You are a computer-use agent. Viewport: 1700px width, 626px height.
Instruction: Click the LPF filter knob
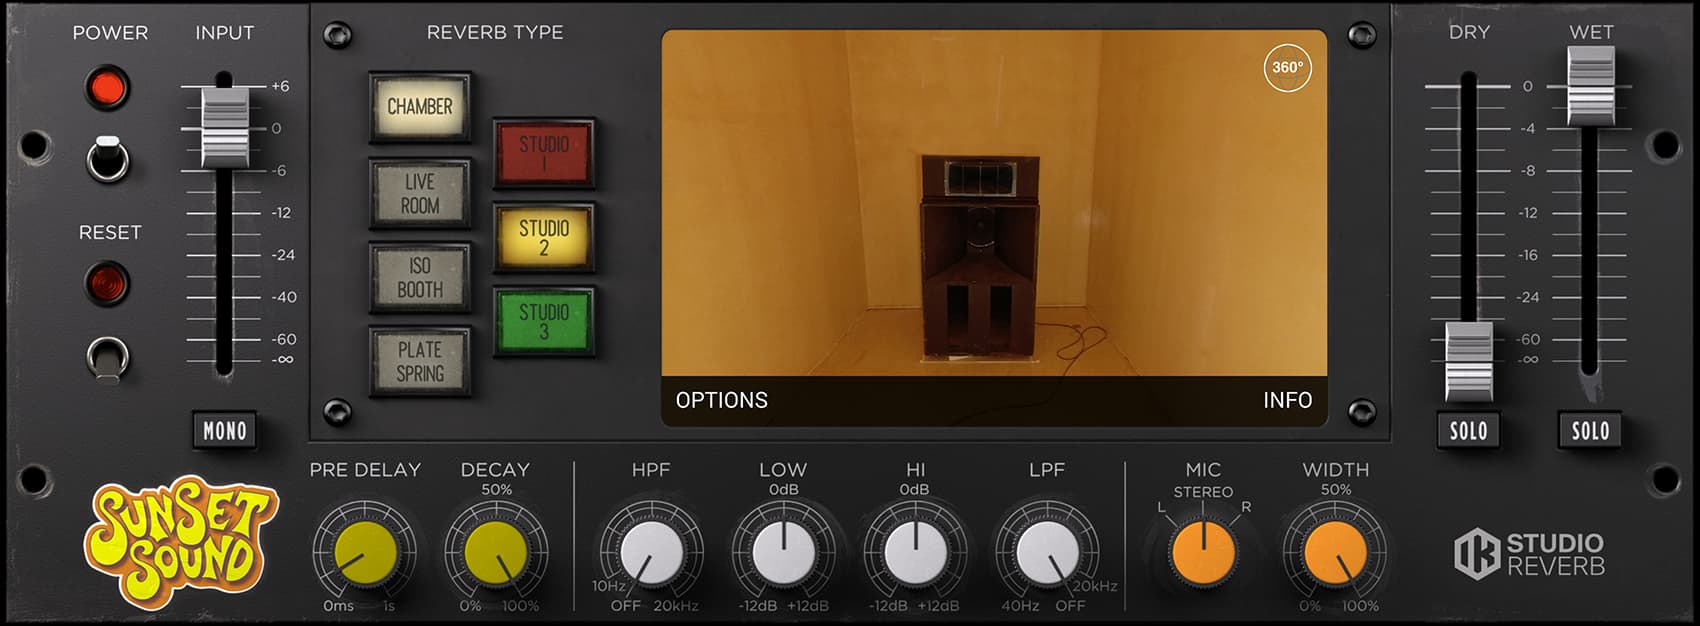1047,553
